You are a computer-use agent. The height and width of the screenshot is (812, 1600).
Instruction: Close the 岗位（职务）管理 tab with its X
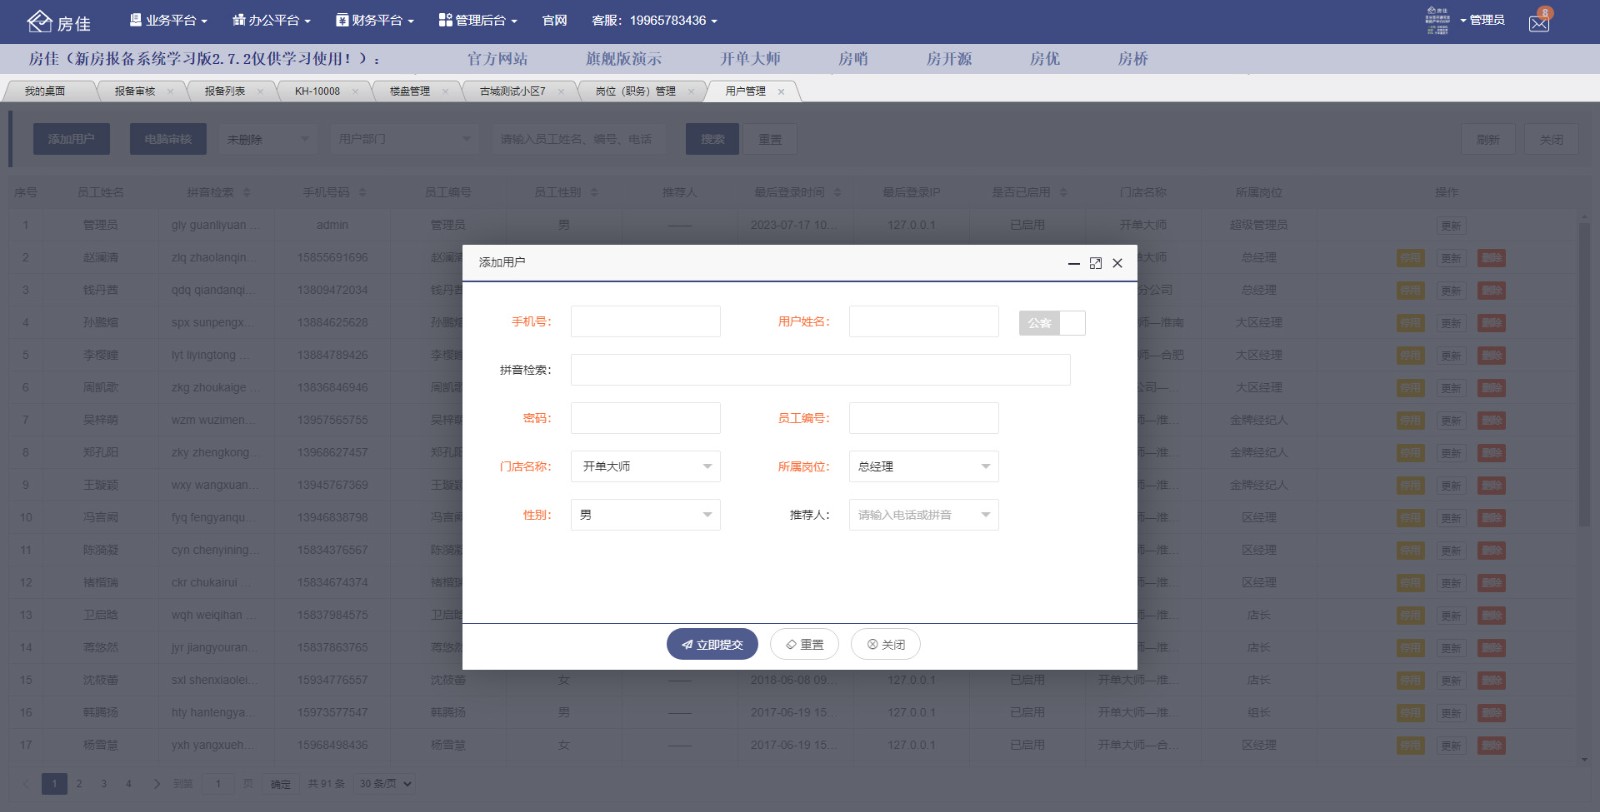click(x=690, y=92)
